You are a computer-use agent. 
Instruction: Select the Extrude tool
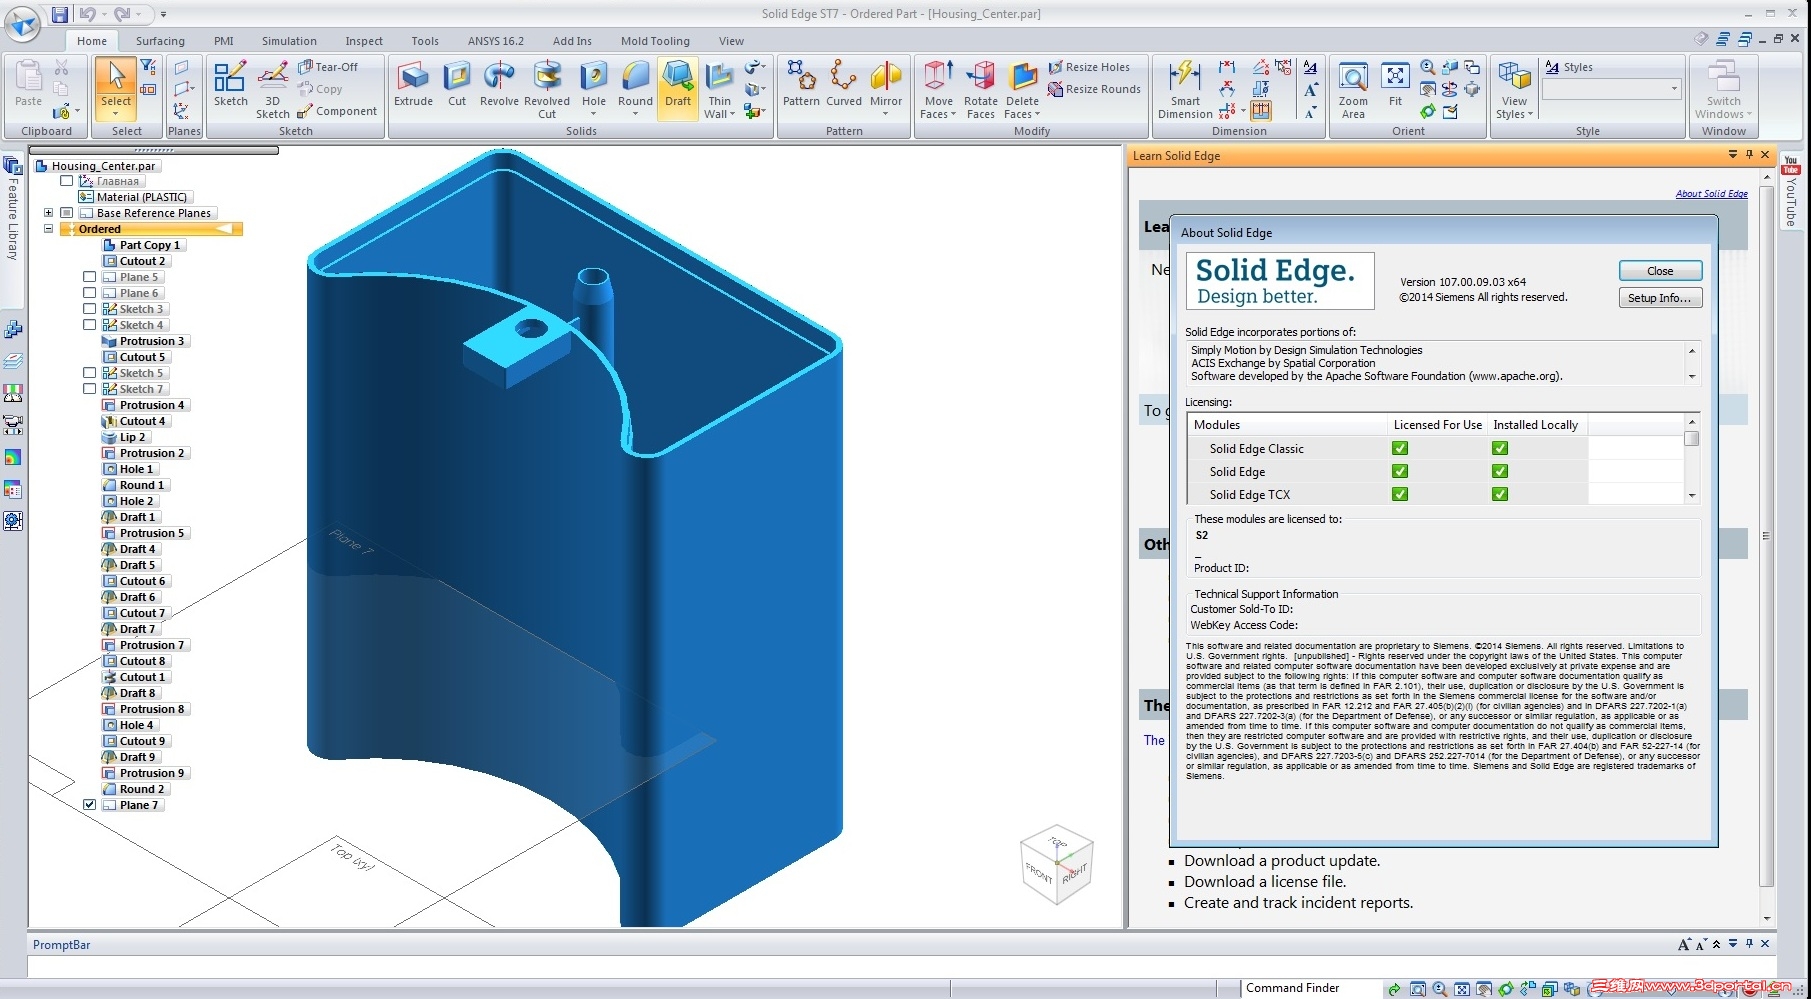413,85
